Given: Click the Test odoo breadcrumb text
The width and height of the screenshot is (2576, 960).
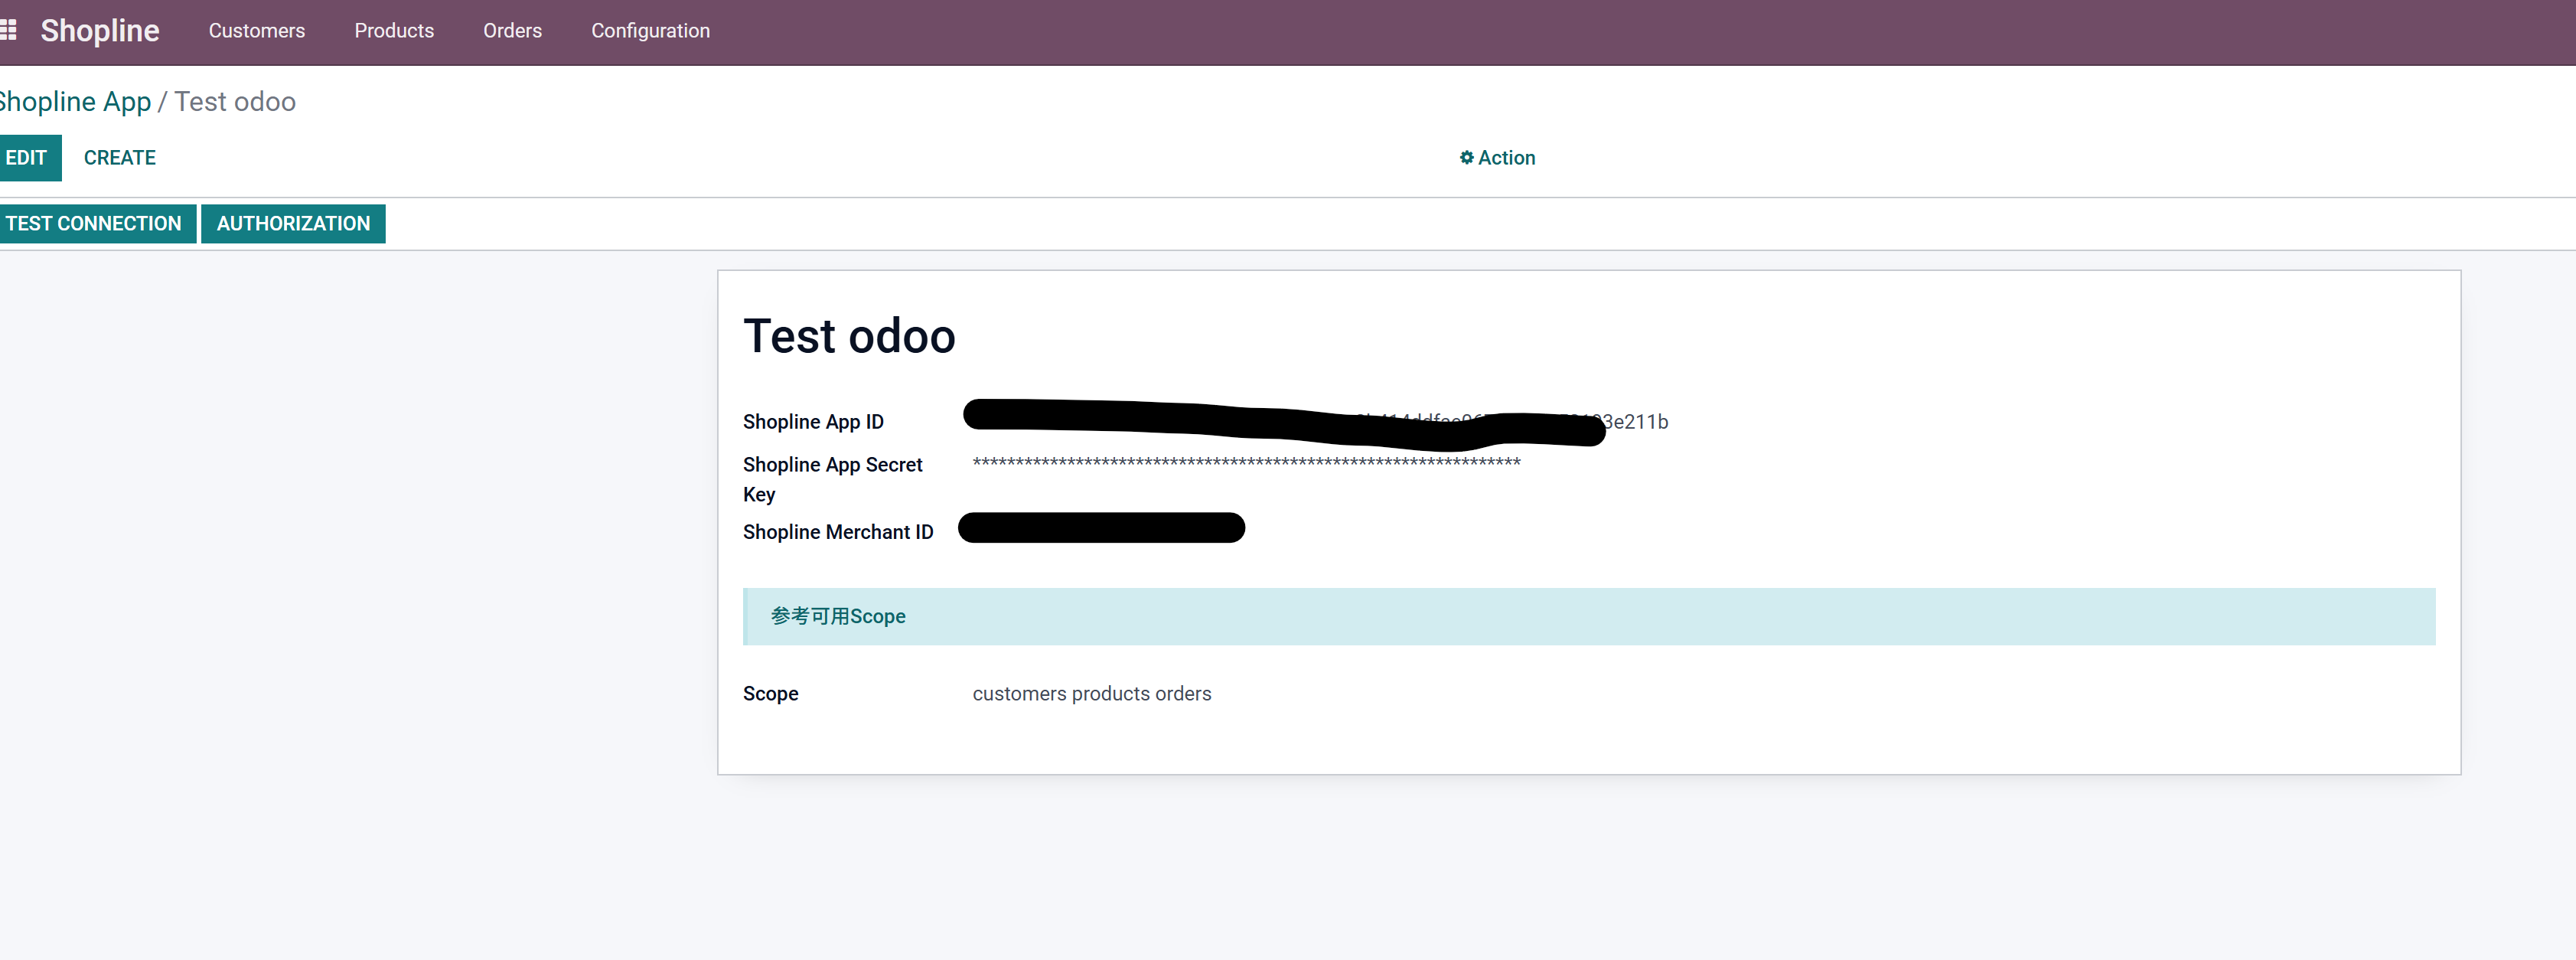Looking at the screenshot, I should 235,102.
